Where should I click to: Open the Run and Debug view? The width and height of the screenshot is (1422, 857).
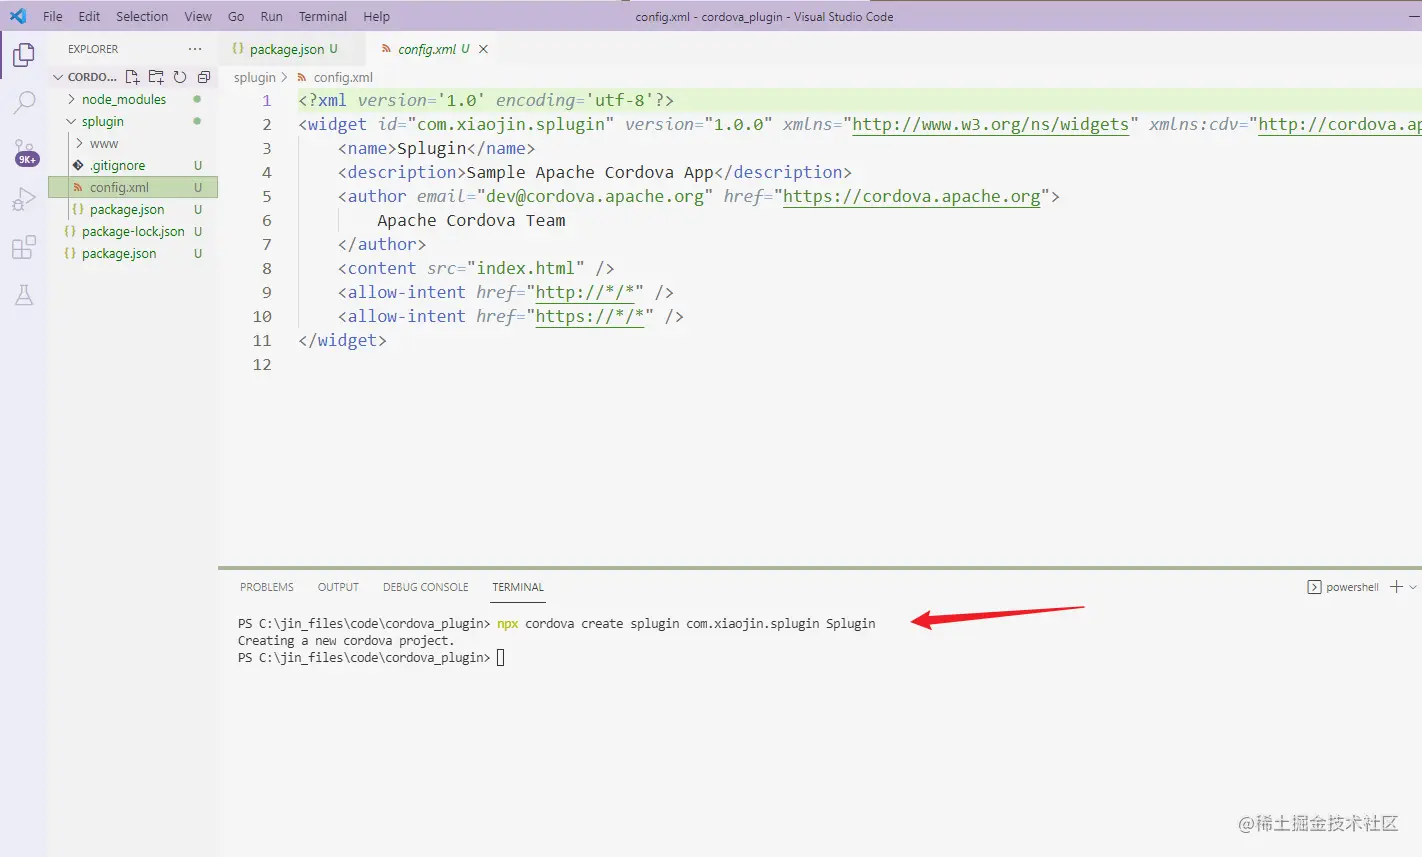24,199
